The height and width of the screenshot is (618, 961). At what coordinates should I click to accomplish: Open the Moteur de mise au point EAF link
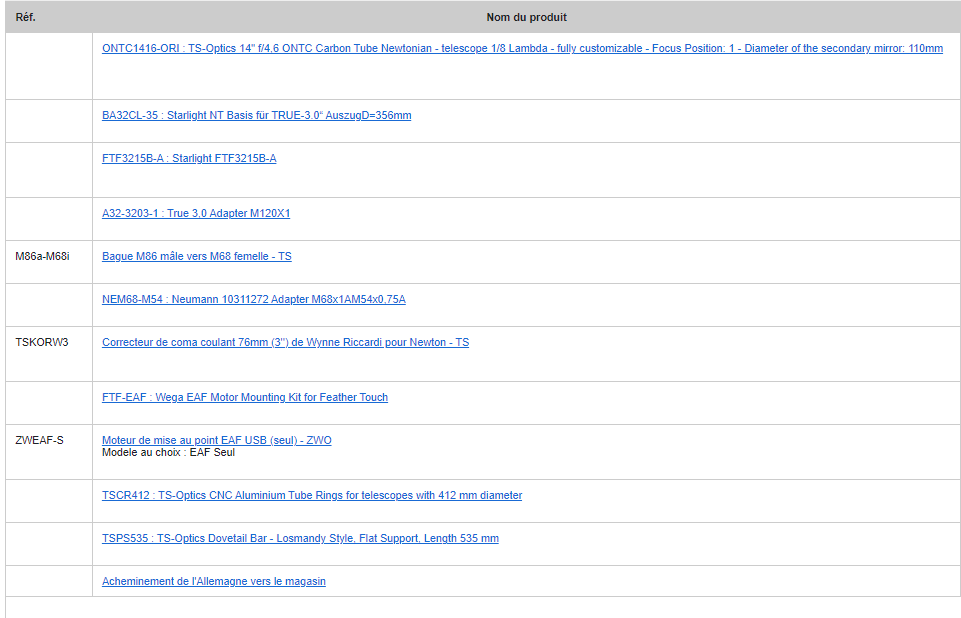[216, 440]
